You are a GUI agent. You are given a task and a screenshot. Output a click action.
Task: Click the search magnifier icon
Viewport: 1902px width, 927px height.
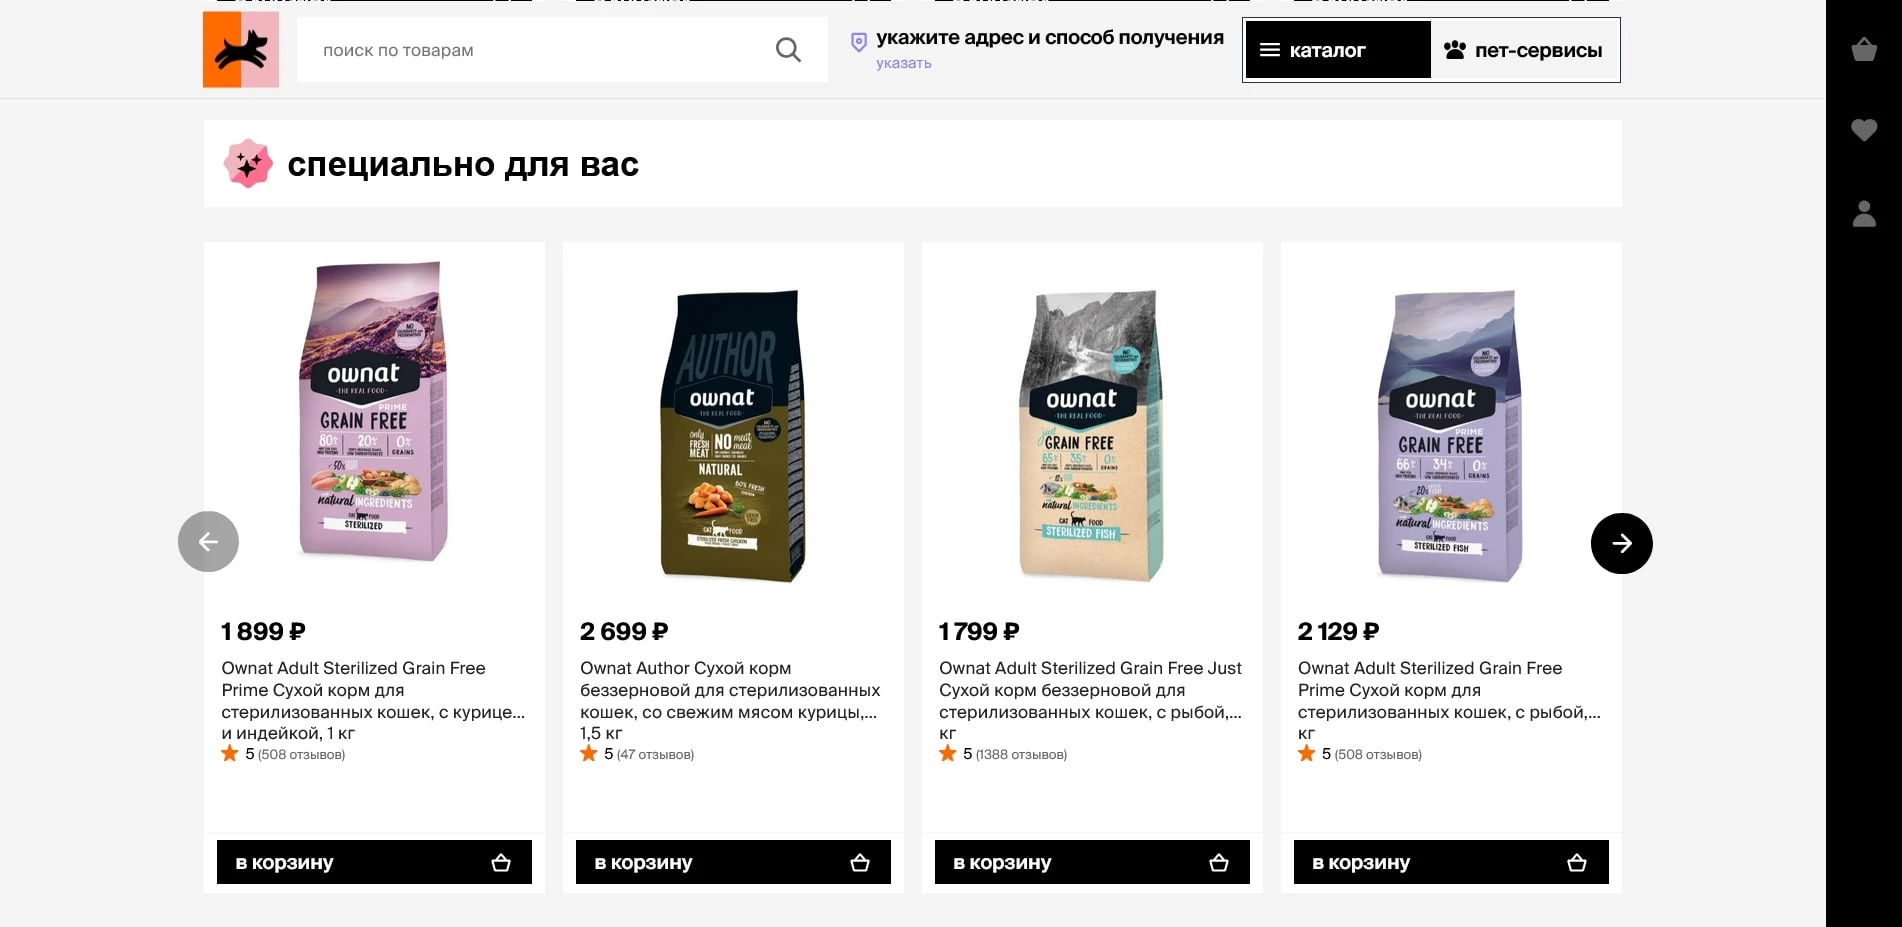click(x=788, y=50)
